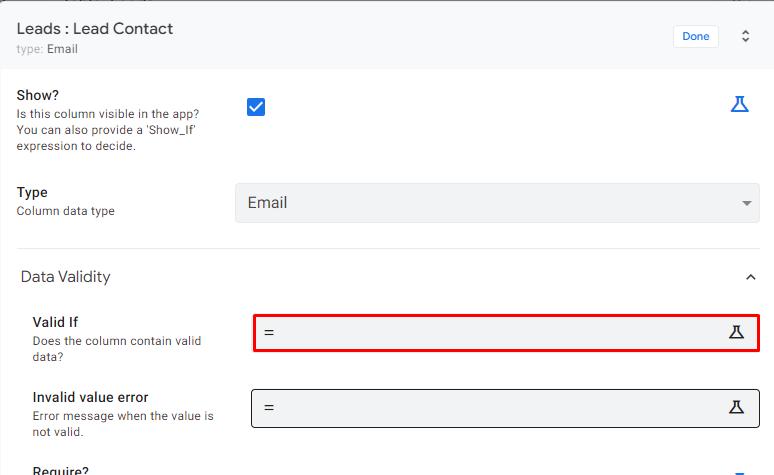Click into the Valid If expression field
Screen dimensions: 774x475
pos(506,333)
